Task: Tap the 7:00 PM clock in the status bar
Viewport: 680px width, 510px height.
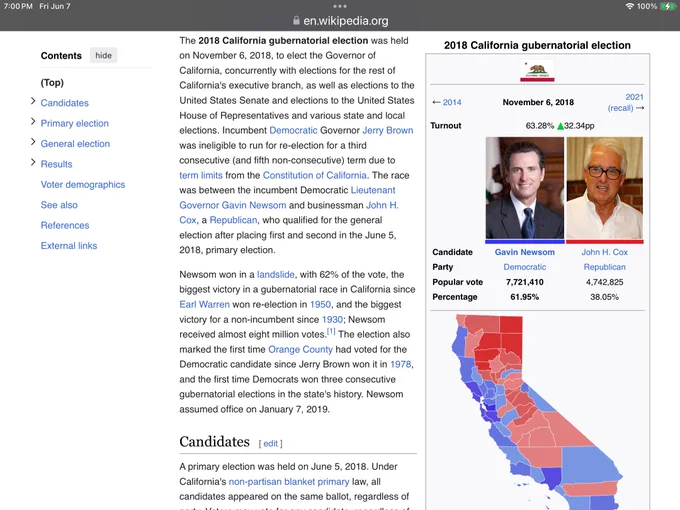Action: click(18, 7)
